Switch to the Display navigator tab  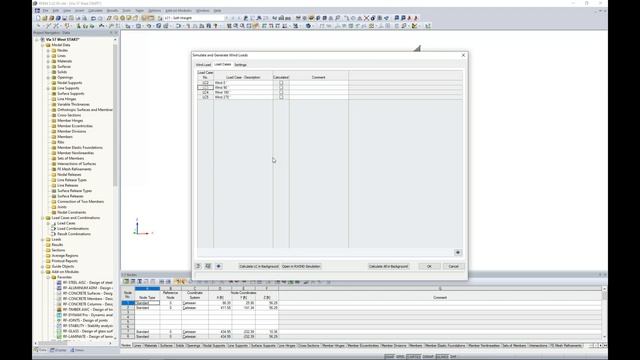pos(58,350)
